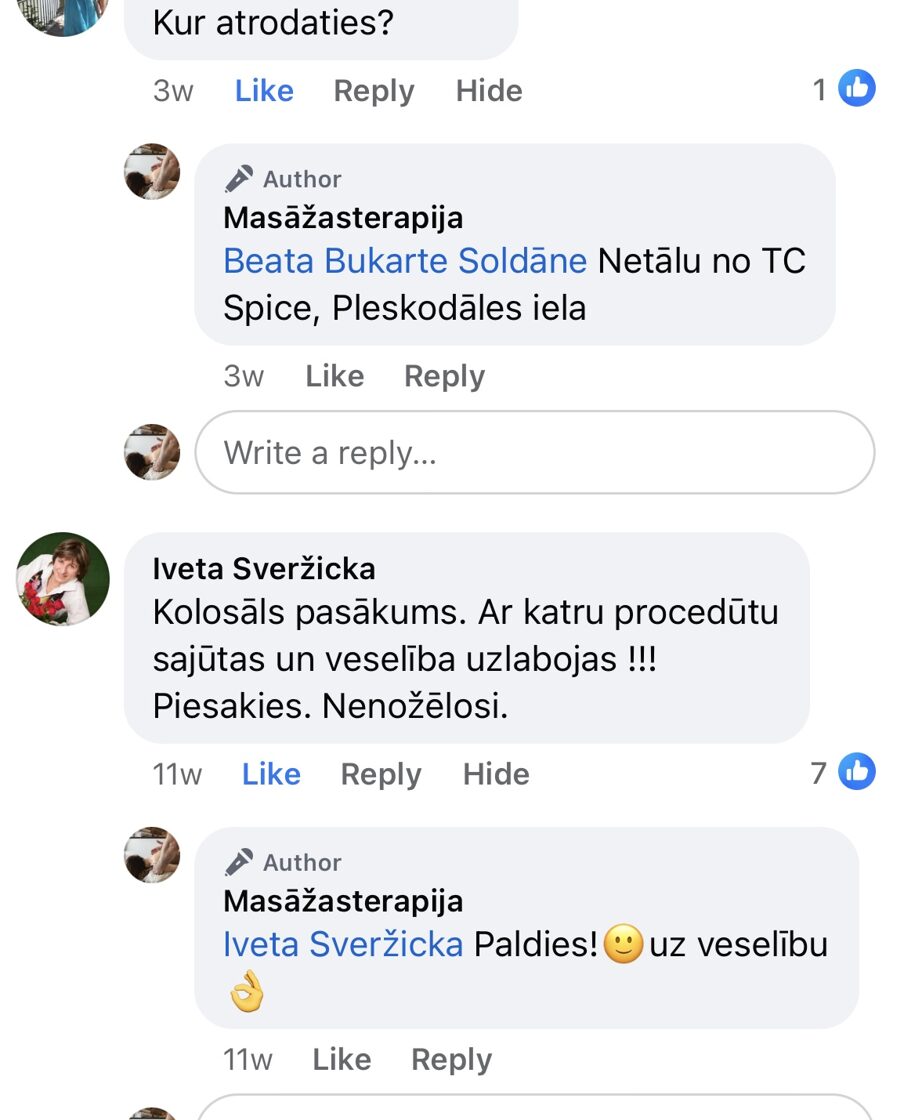This screenshot has width=904, height=1120.
Task: Hide the "Kur atrodaties?" comment
Action: point(489,91)
